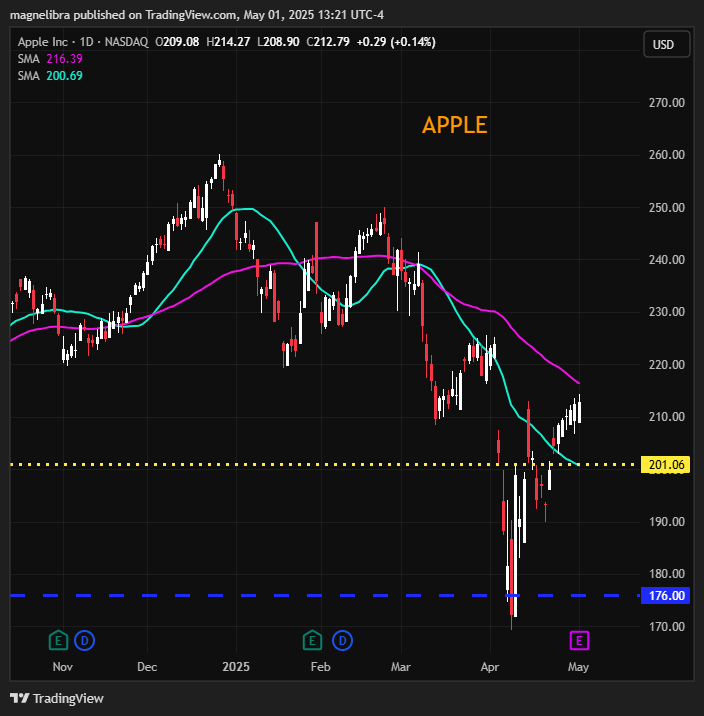
Task: Click the May time axis label
Action: point(578,667)
